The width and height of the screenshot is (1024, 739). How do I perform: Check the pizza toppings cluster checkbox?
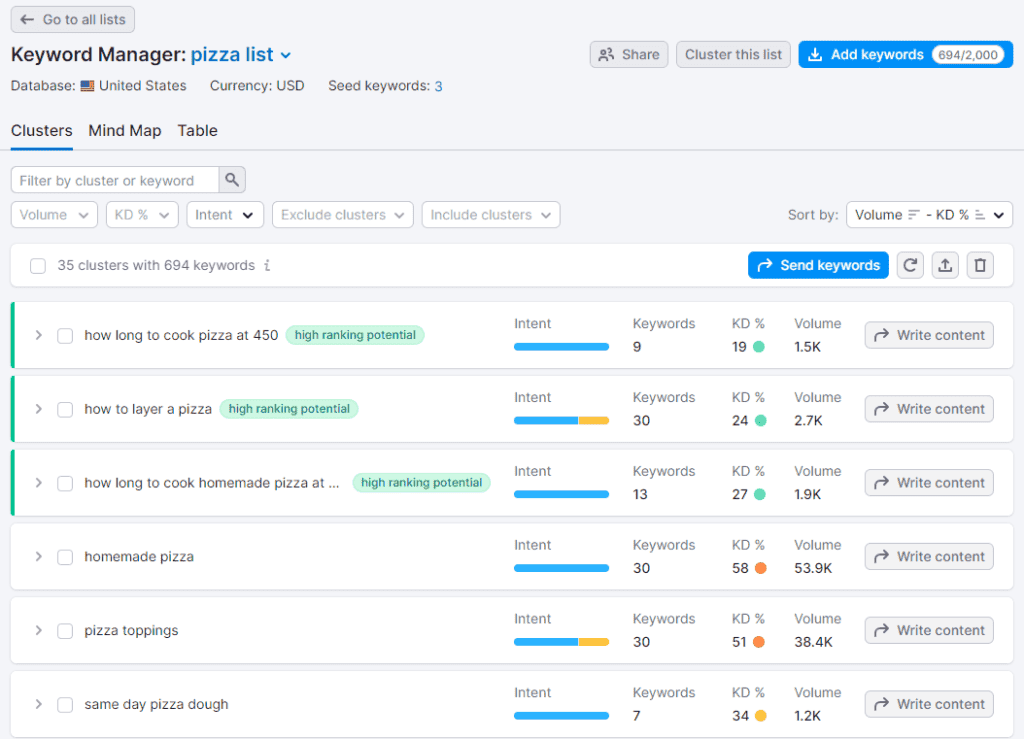65,630
